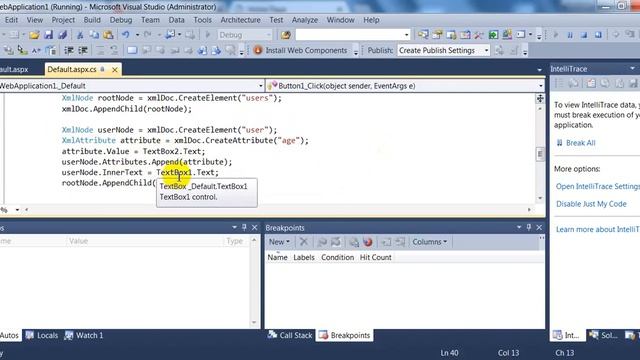Pin the Autos panel with pushpin
640x360 pixels.
point(244,227)
